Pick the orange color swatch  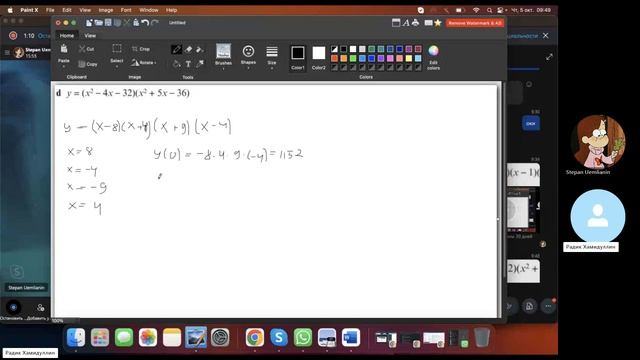point(344,58)
